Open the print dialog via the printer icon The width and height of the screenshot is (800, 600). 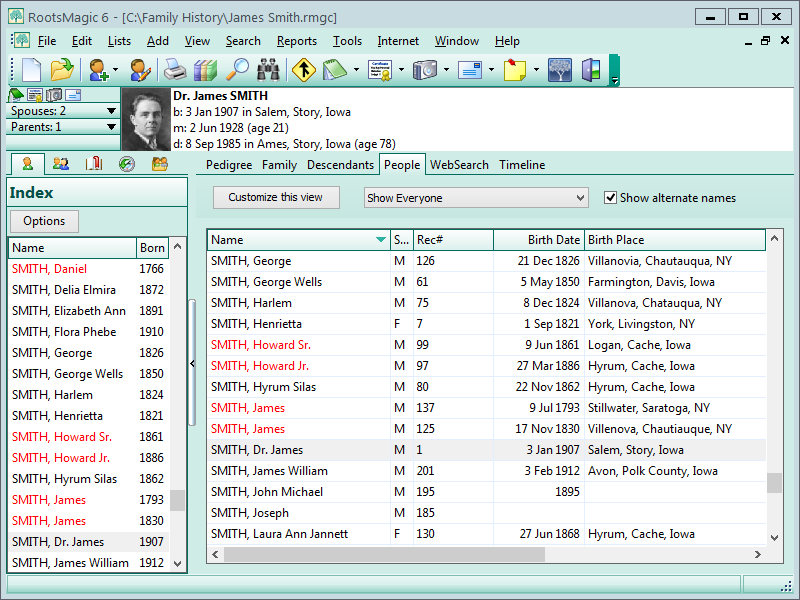(x=173, y=70)
